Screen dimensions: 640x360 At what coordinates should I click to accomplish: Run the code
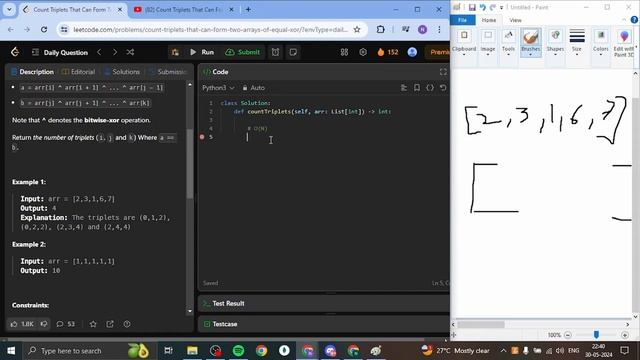(202, 52)
